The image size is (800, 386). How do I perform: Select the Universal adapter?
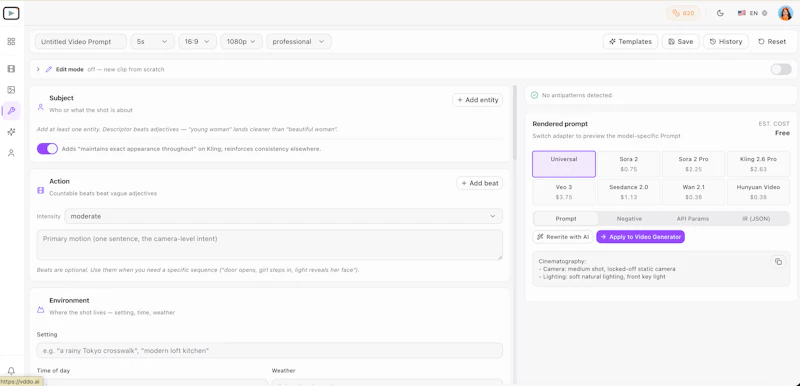pos(564,164)
